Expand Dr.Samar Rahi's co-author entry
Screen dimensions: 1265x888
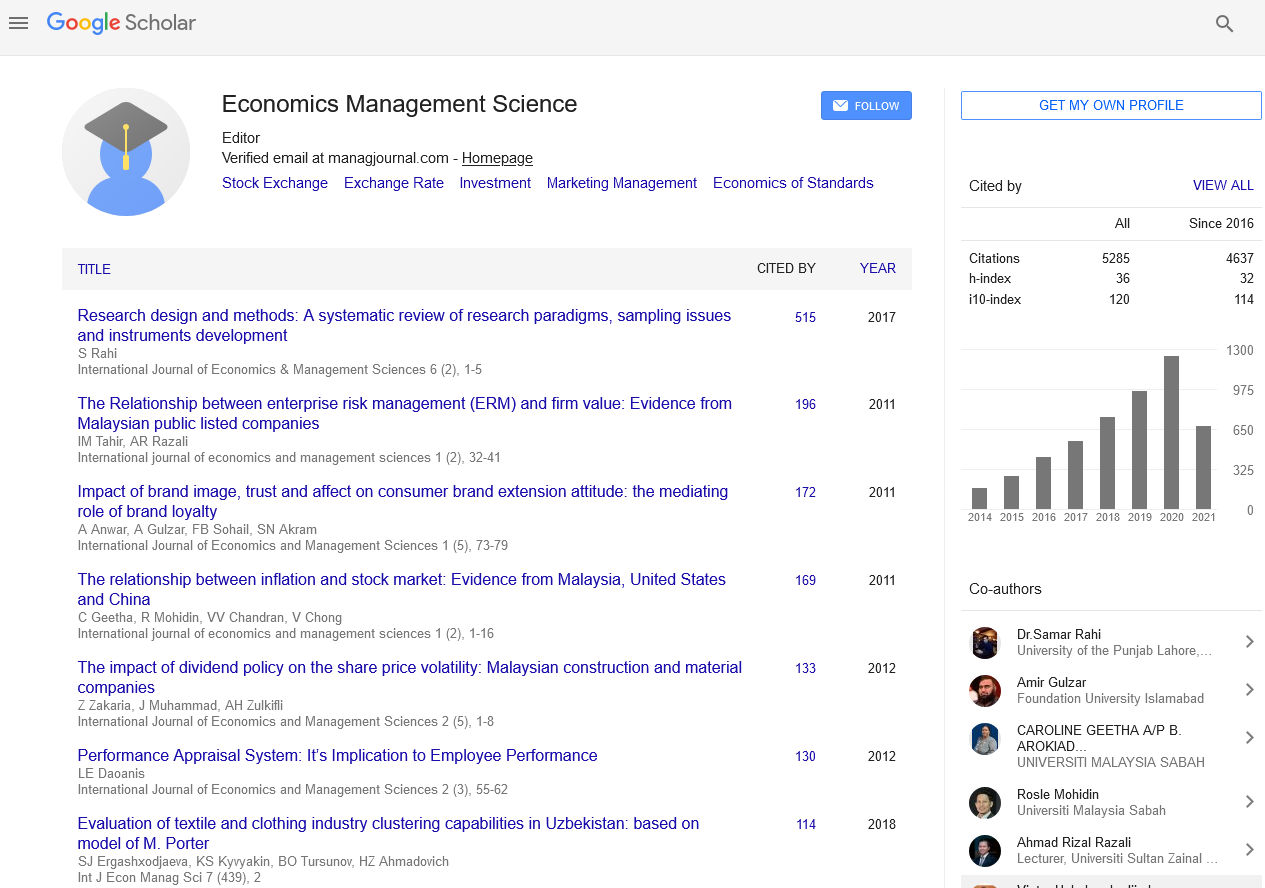click(x=1249, y=642)
